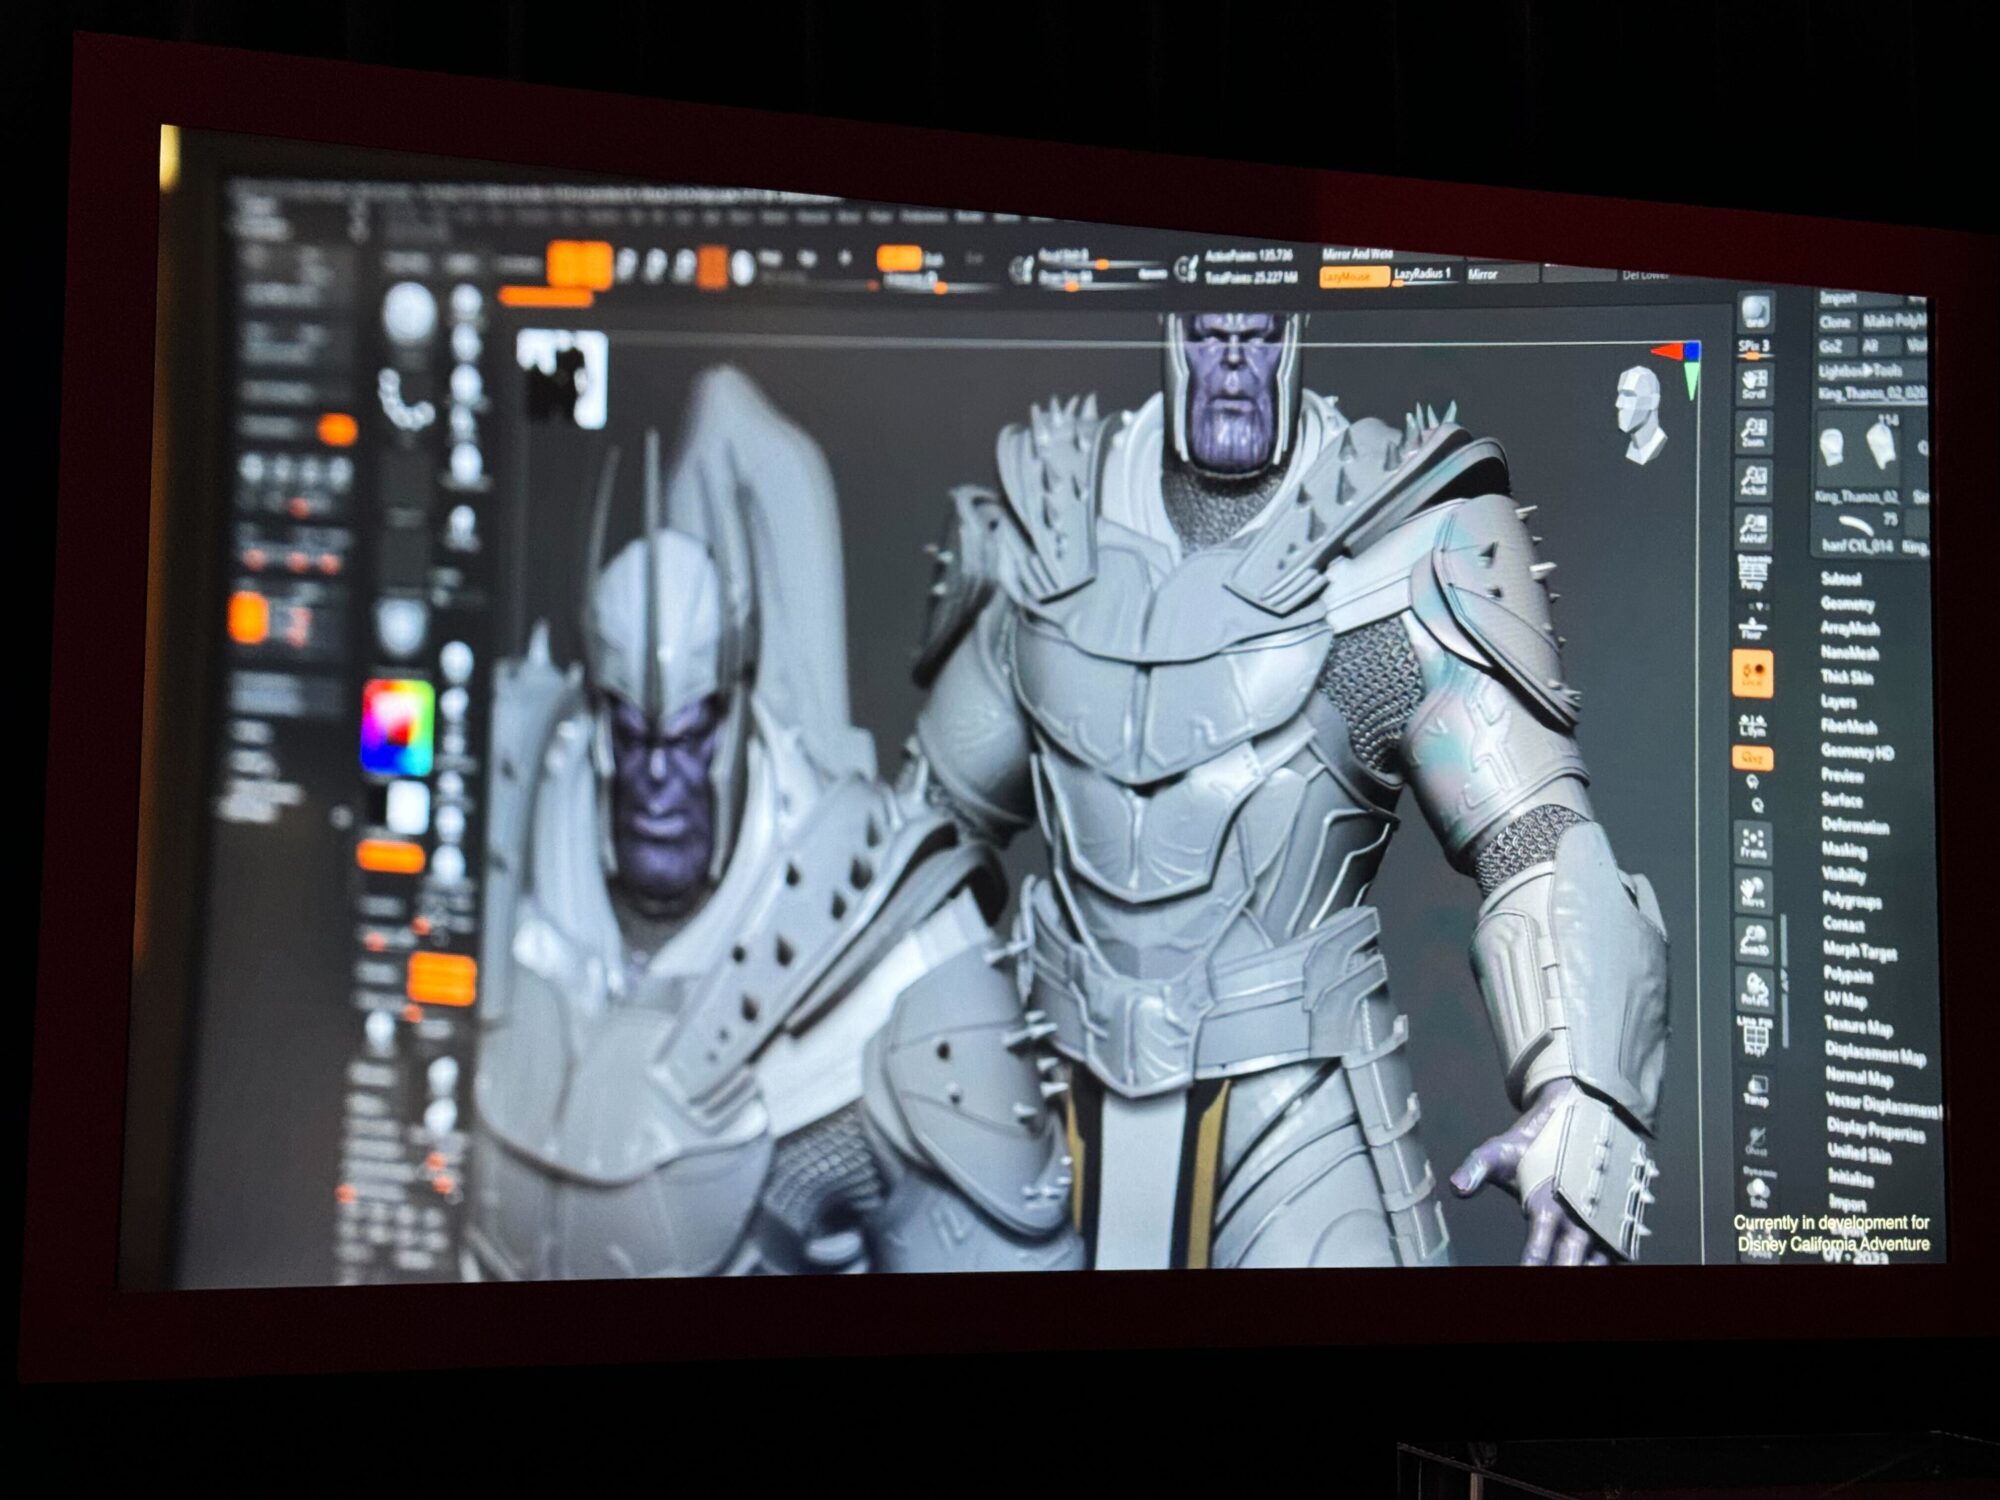2000x1500 pixels.
Task: Open the Masking section in Tool palette
Action: [1844, 850]
